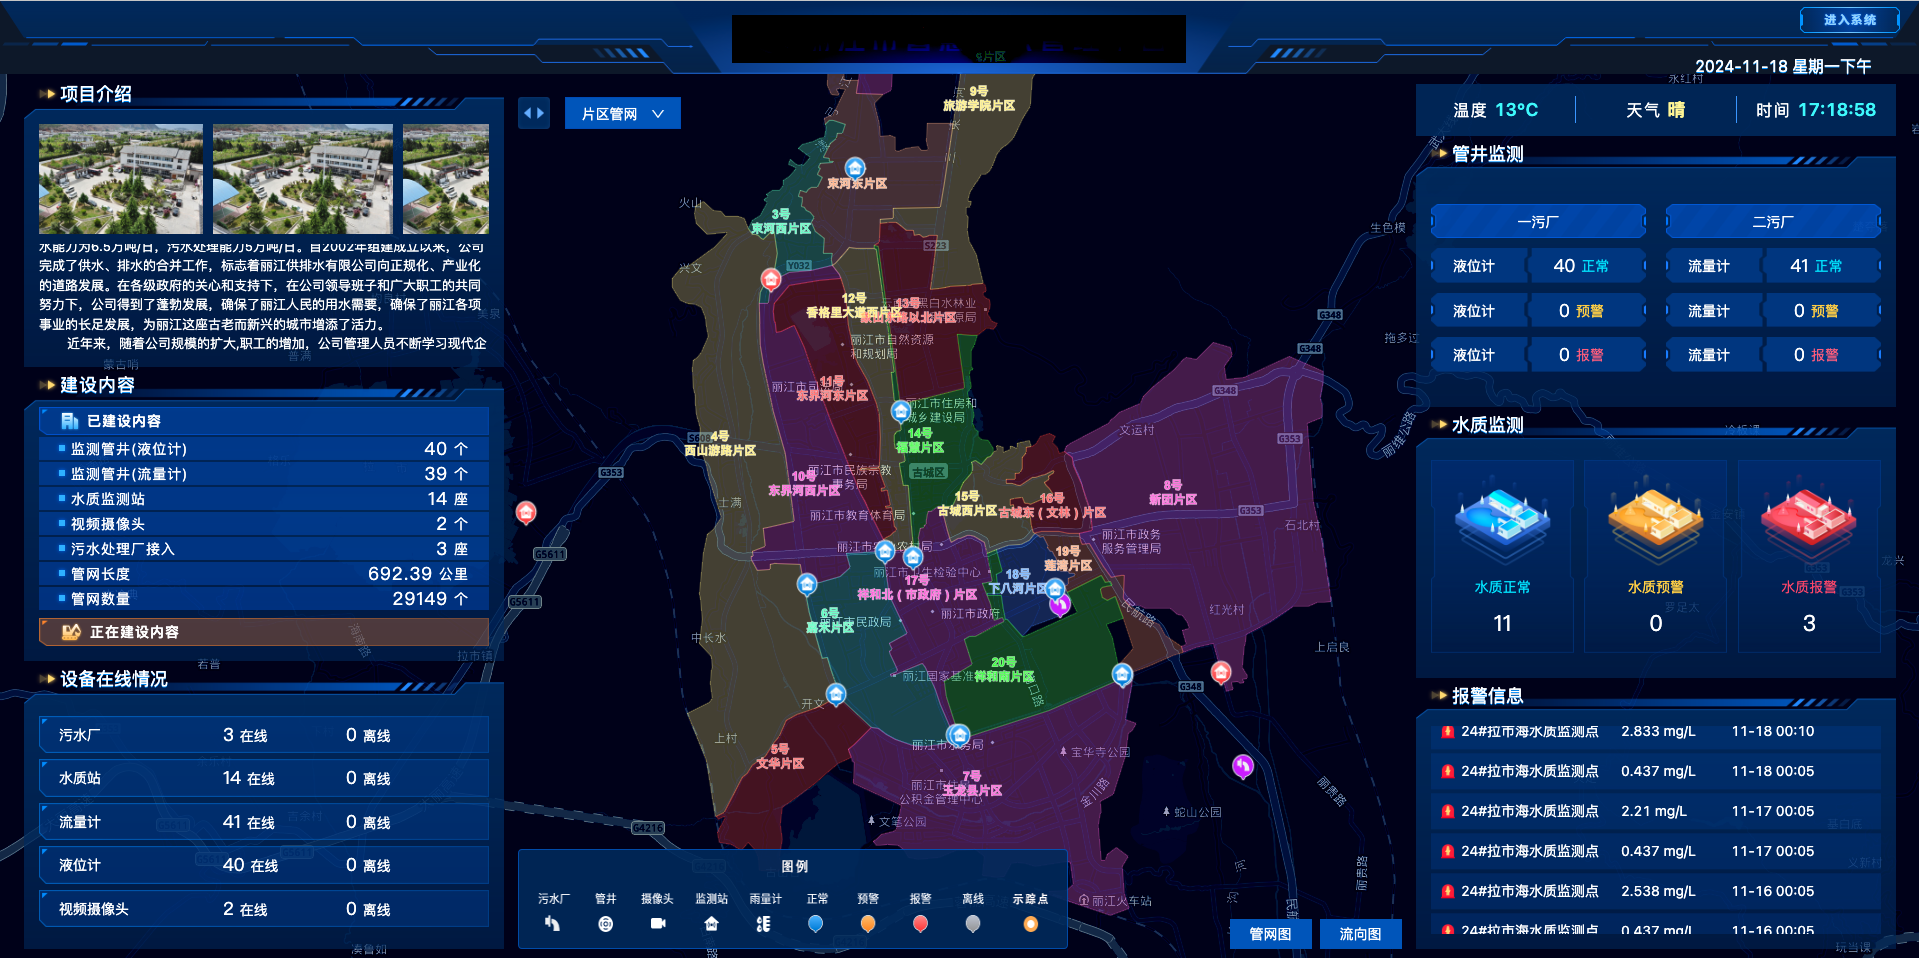Open the middle project photo thumbnail
The height and width of the screenshot is (958, 1919).
tap(303, 179)
